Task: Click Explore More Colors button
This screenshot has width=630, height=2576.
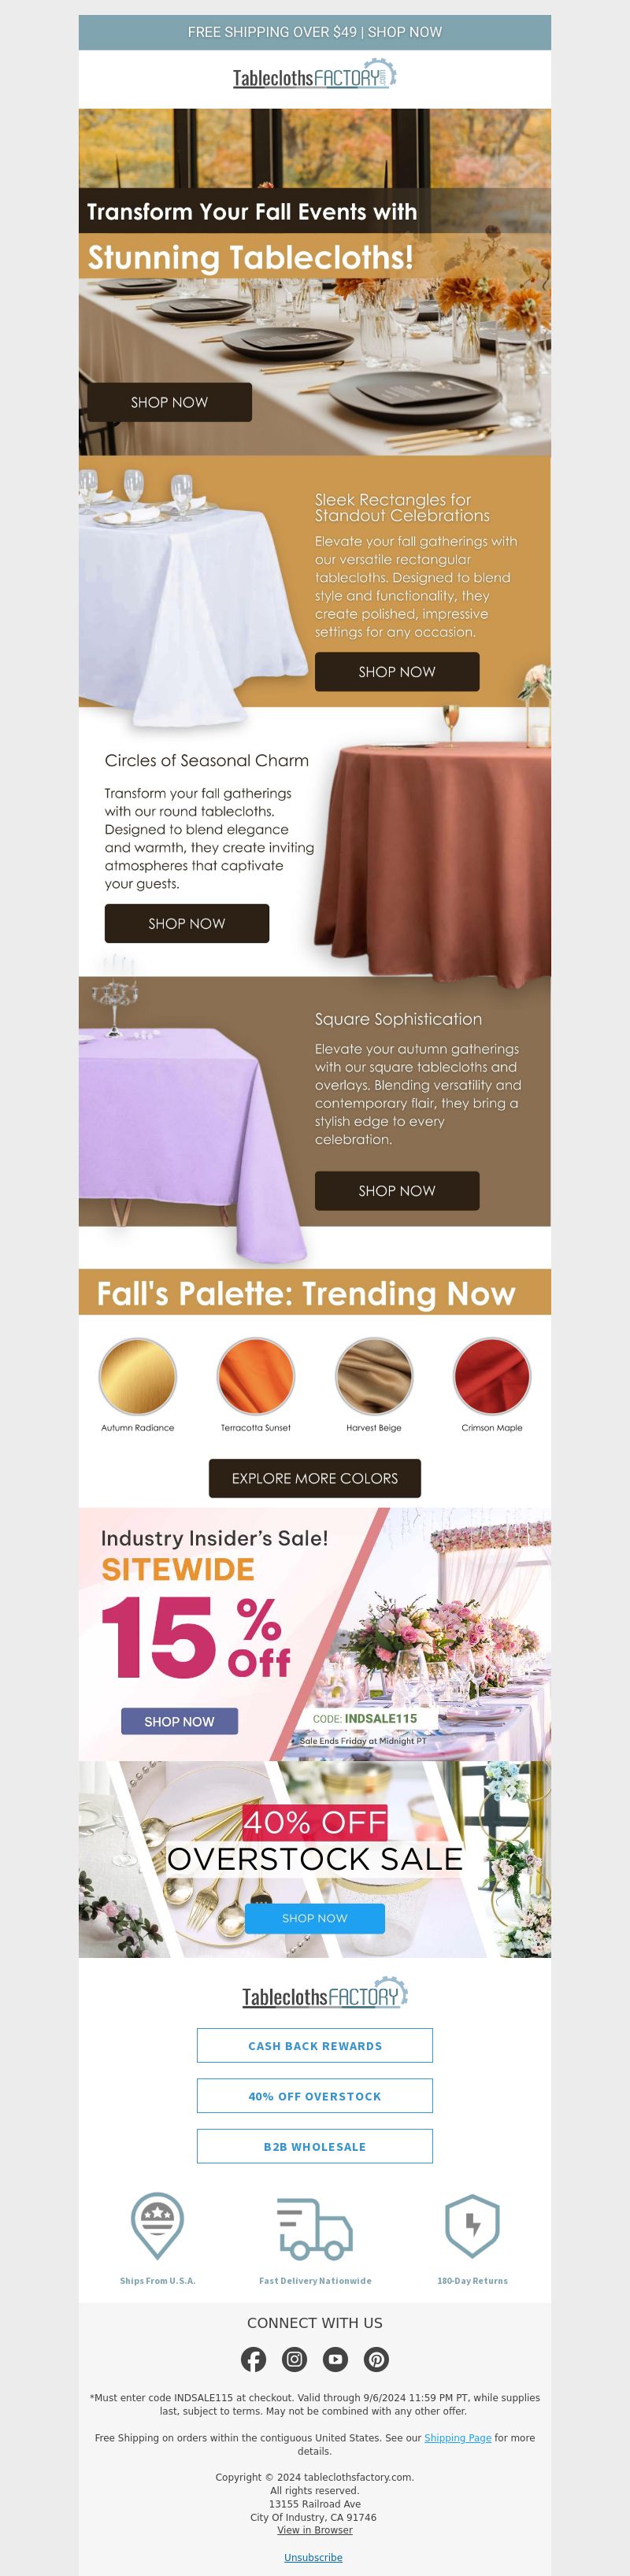Action: (x=315, y=1478)
